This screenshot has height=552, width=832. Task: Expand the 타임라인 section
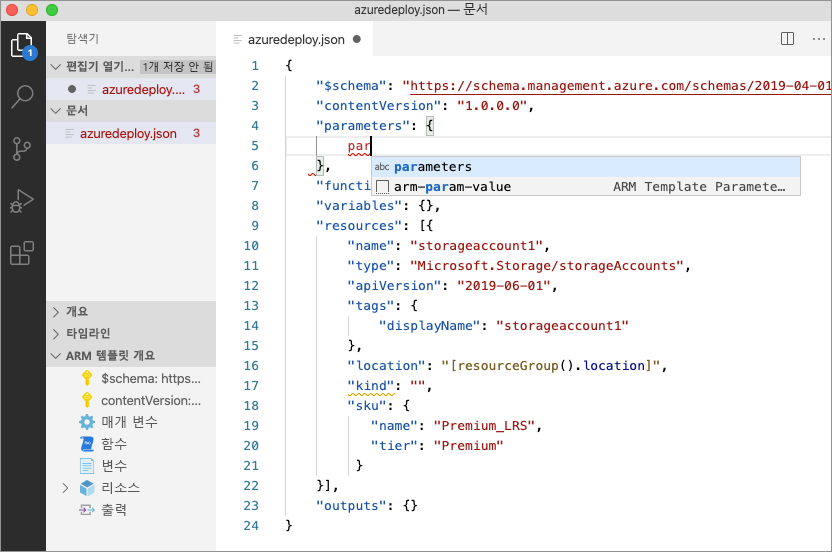[56, 333]
